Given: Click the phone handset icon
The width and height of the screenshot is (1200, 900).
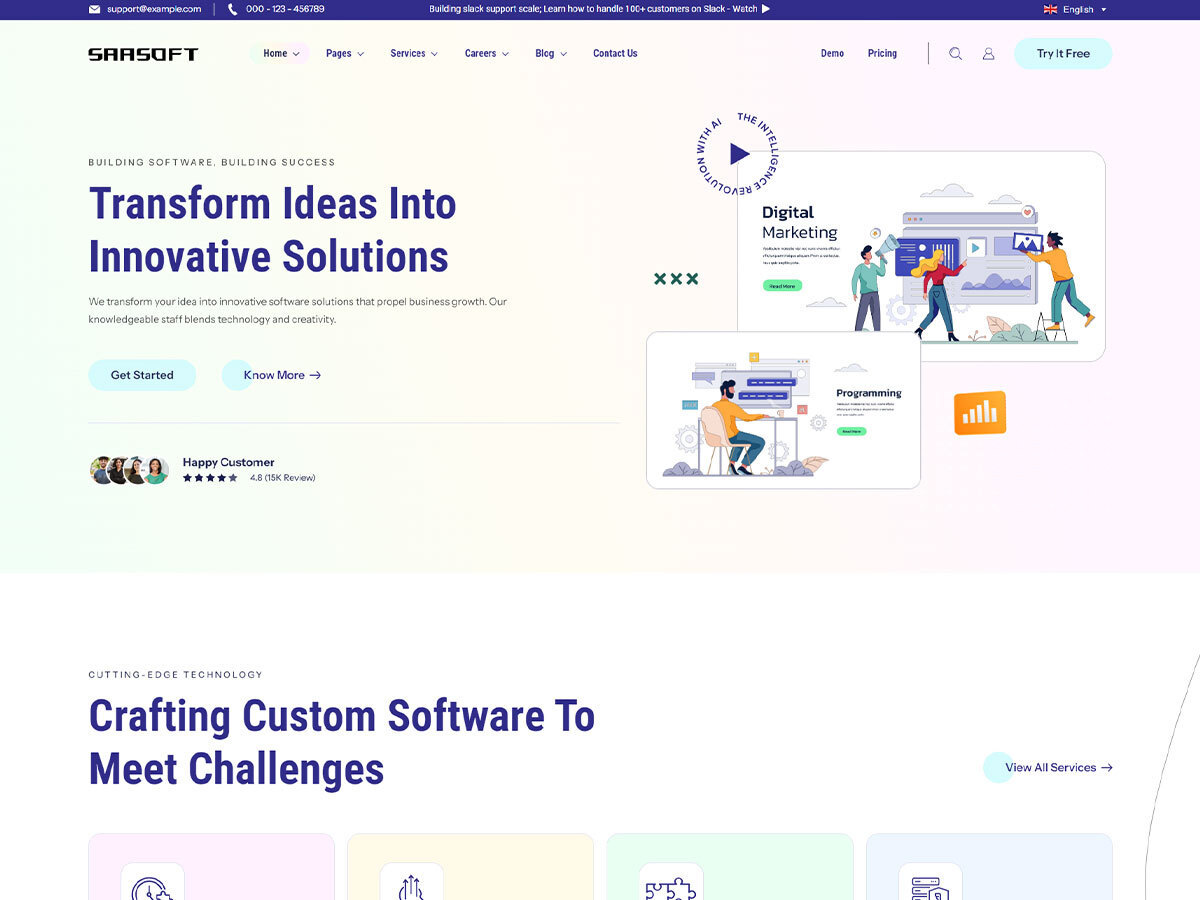Looking at the screenshot, I should pos(233,9).
